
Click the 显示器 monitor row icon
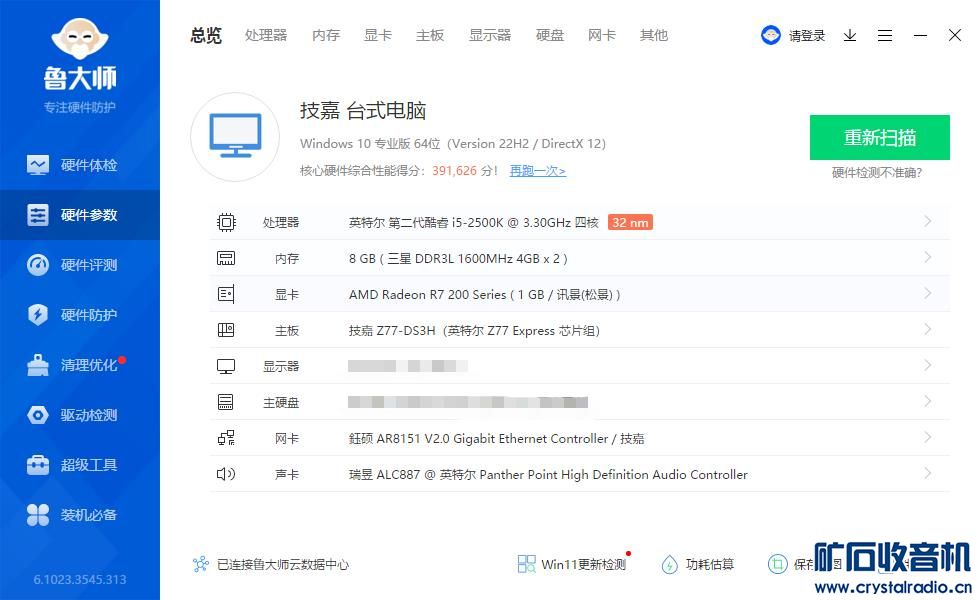(x=226, y=366)
